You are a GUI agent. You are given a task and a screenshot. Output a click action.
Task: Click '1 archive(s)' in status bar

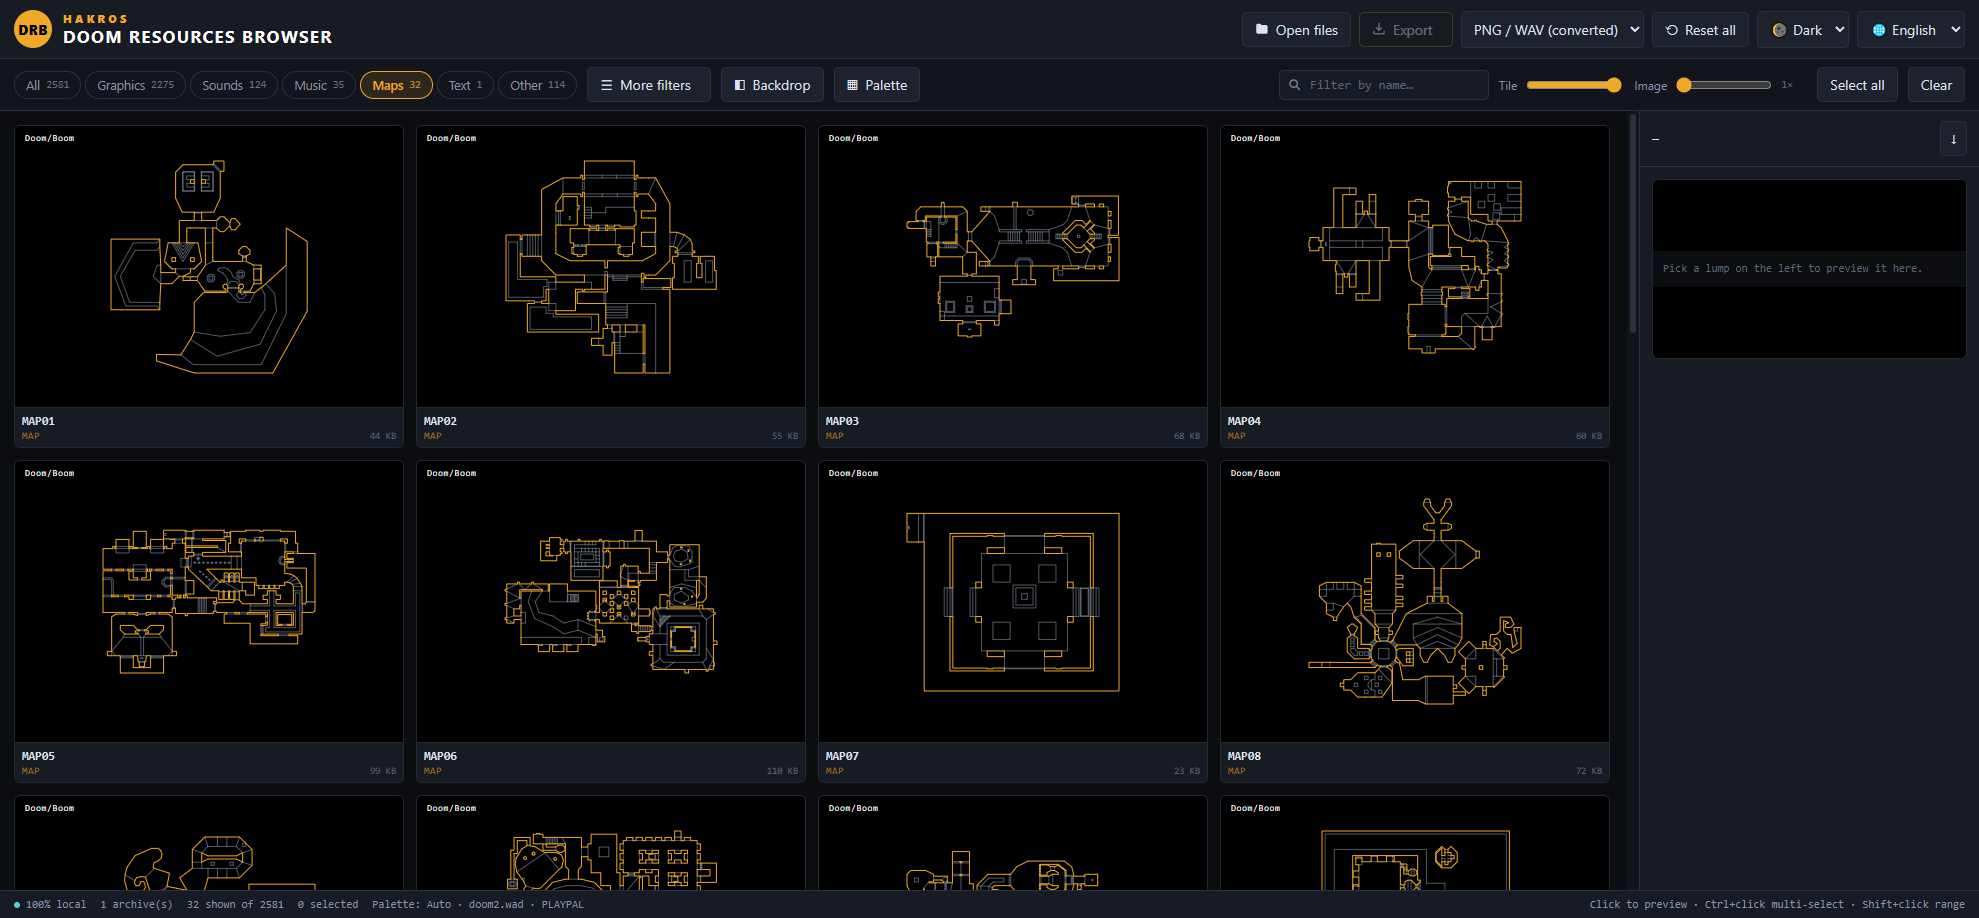click(x=136, y=904)
